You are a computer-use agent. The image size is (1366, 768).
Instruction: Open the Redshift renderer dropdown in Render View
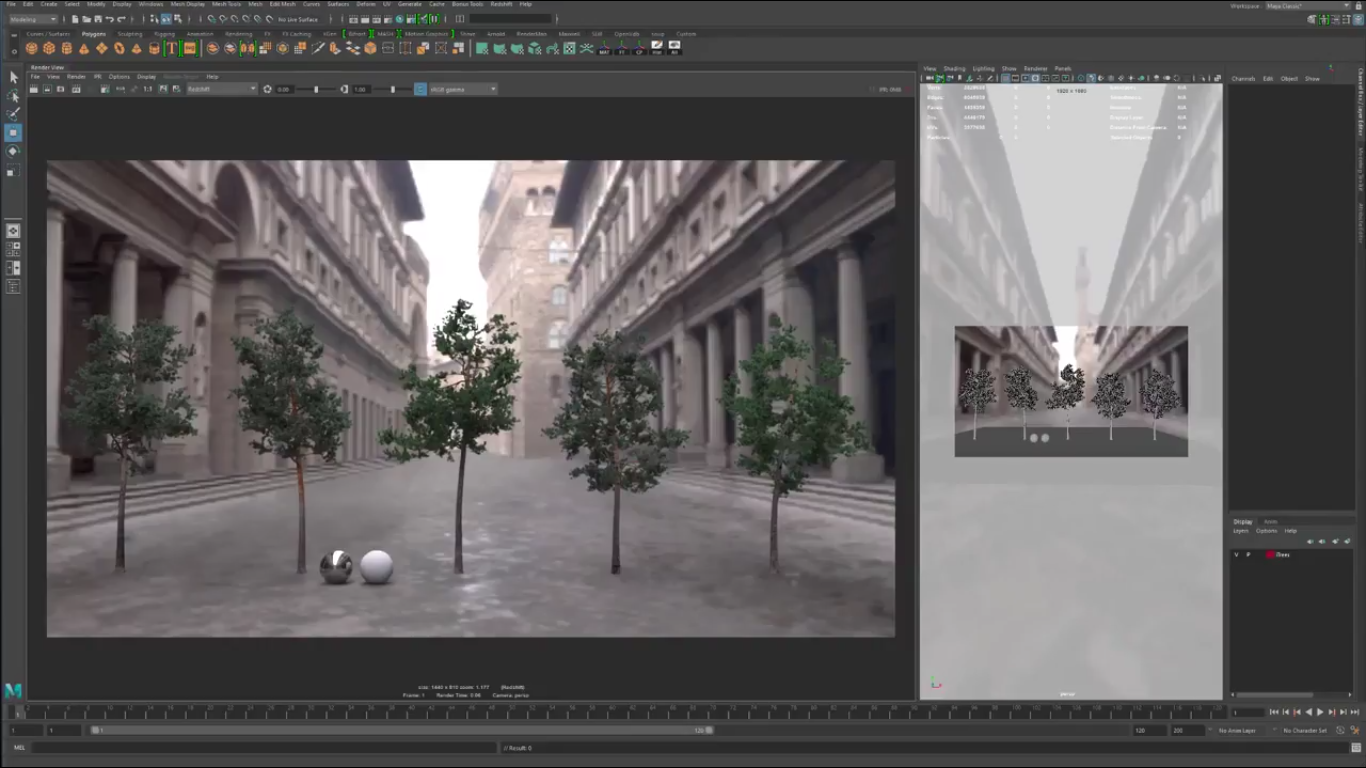tap(222, 89)
